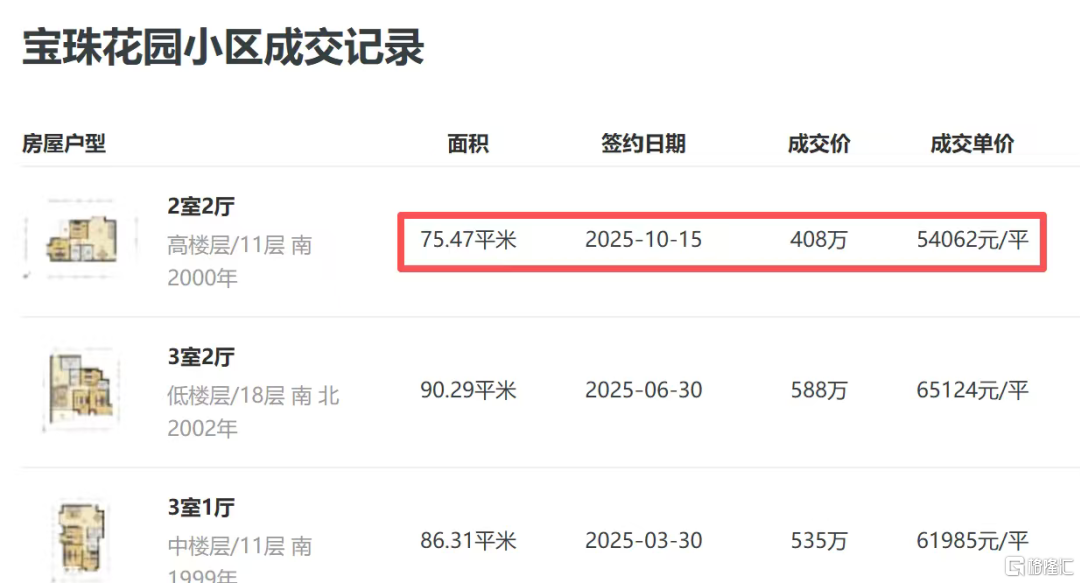Click the 面积 column header
Screen dimensions: 1080x583
coord(468,144)
